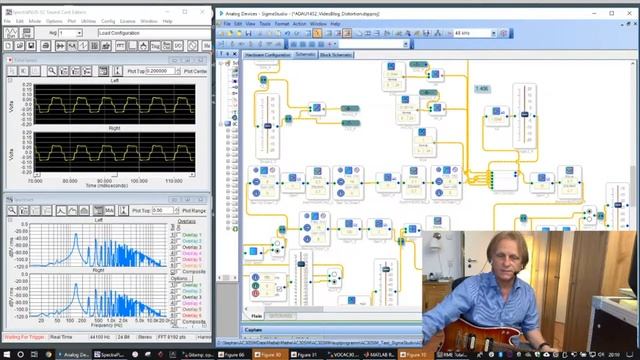640x360 pixels.
Task: Click the Cortana search circle on taskbar
Action: pyautogui.click(x=21, y=354)
